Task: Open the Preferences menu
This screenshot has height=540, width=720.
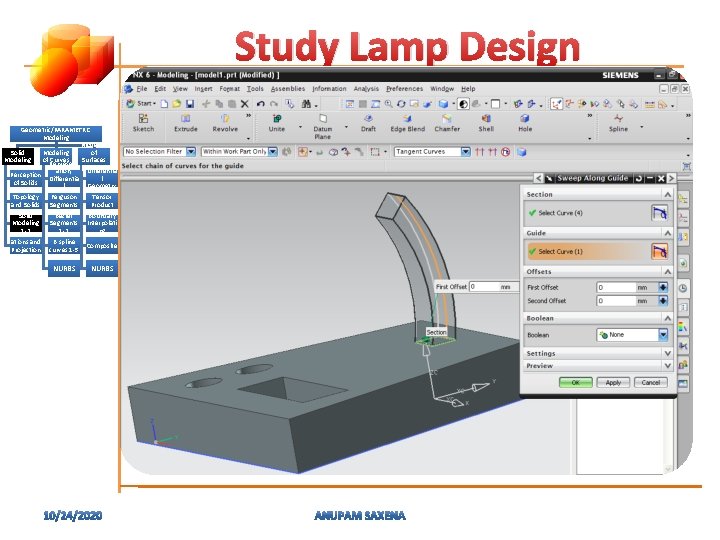Action: pyautogui.click(x=404, y=89)
